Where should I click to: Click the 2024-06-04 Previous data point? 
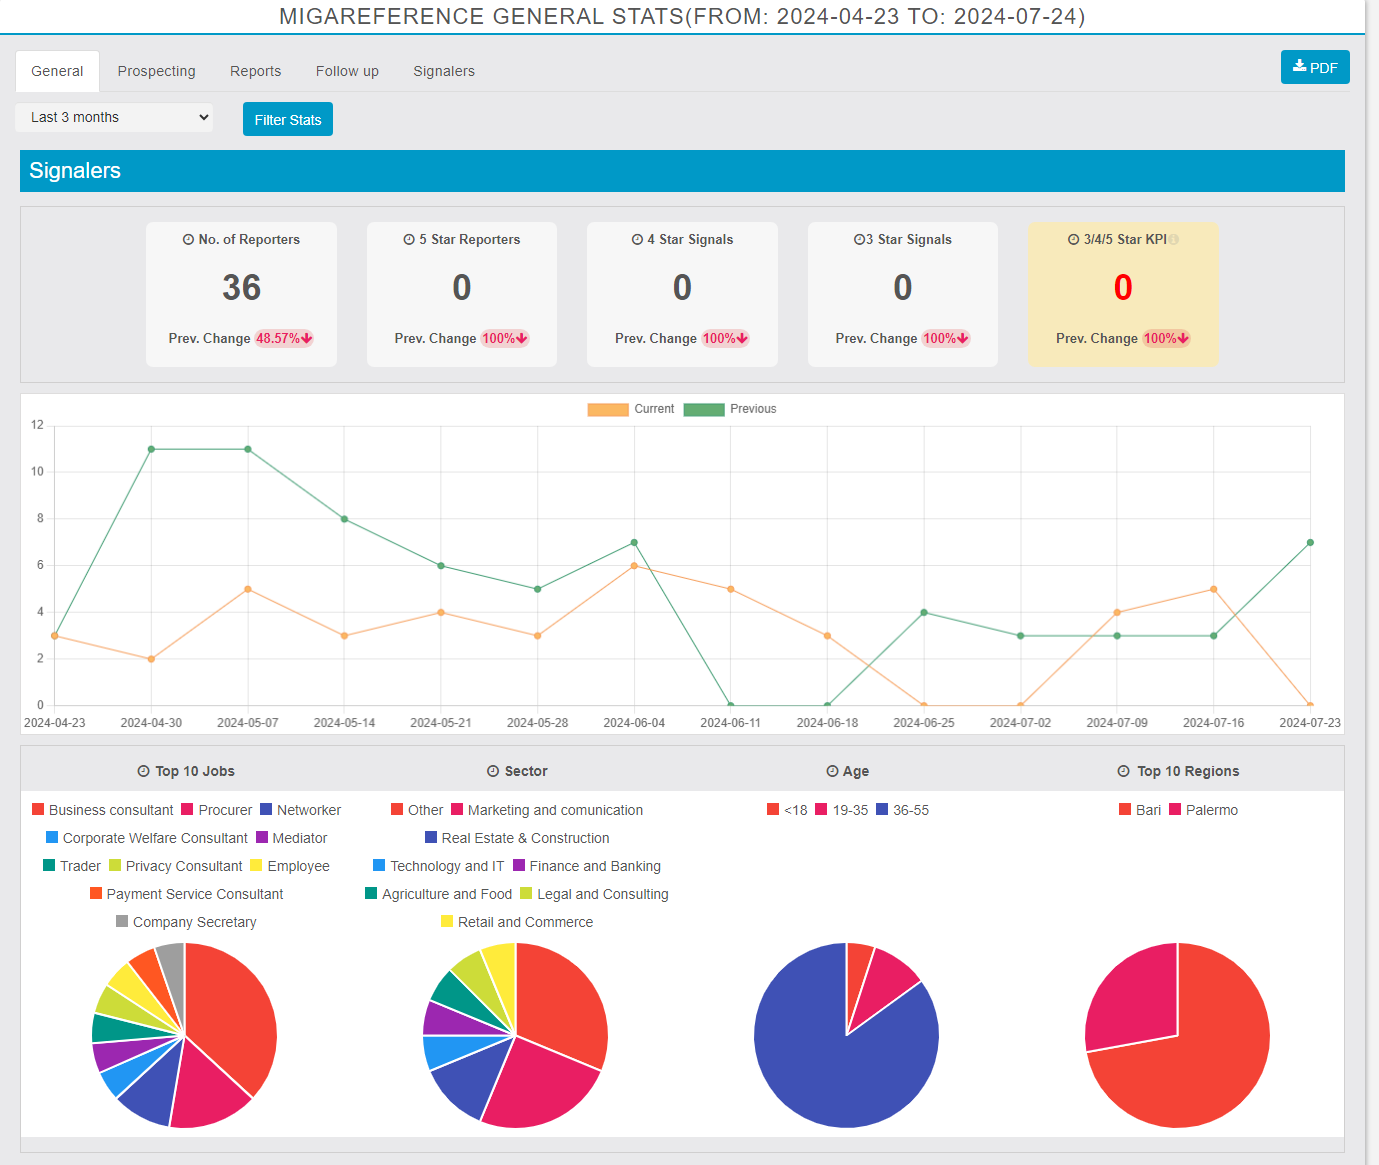coord(634,543)
